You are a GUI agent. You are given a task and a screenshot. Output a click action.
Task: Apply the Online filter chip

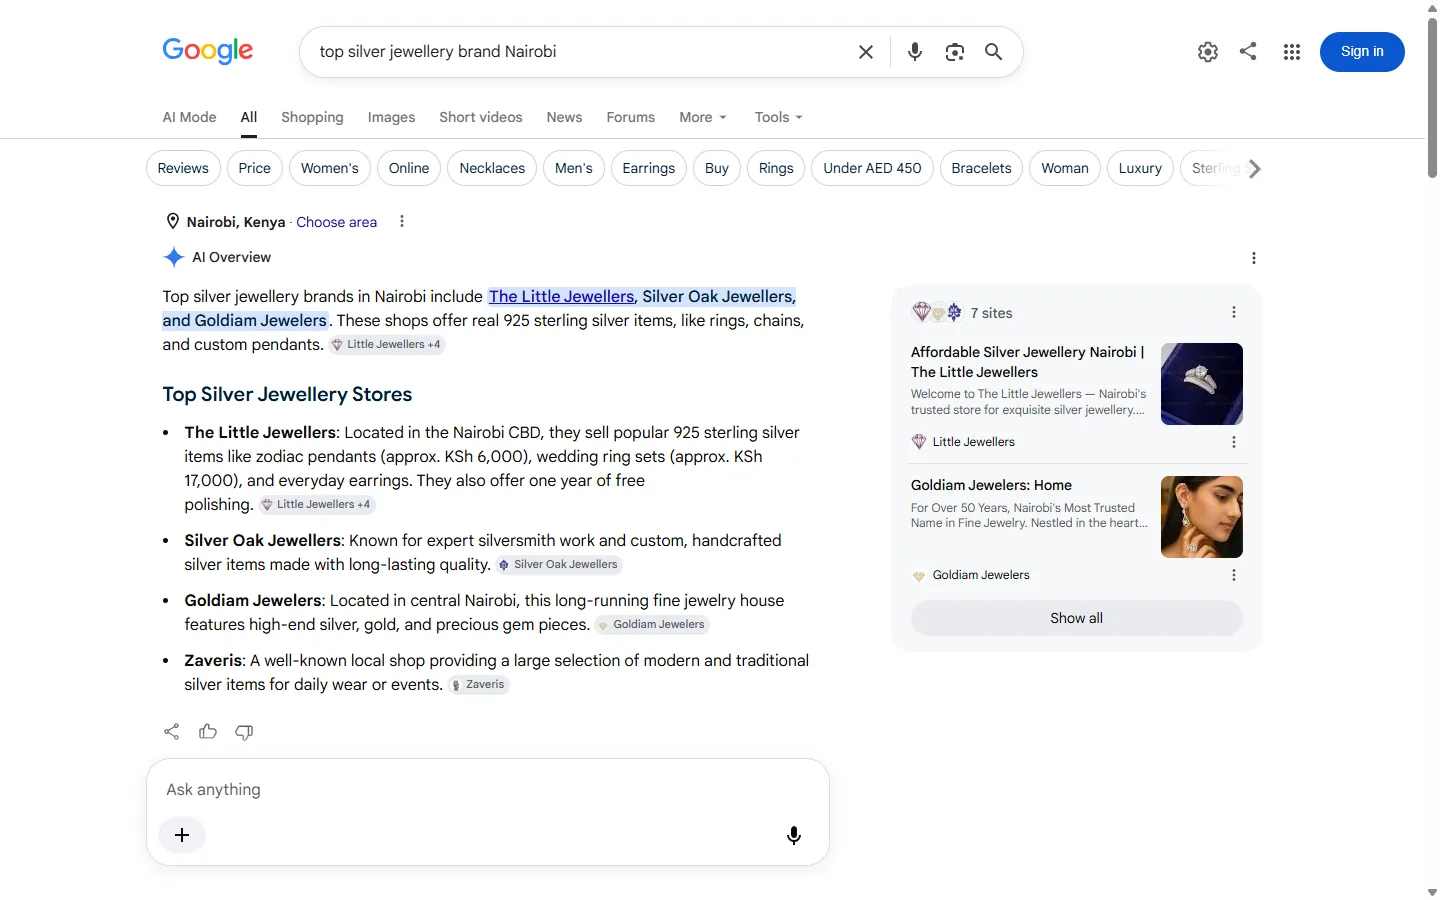409,168
